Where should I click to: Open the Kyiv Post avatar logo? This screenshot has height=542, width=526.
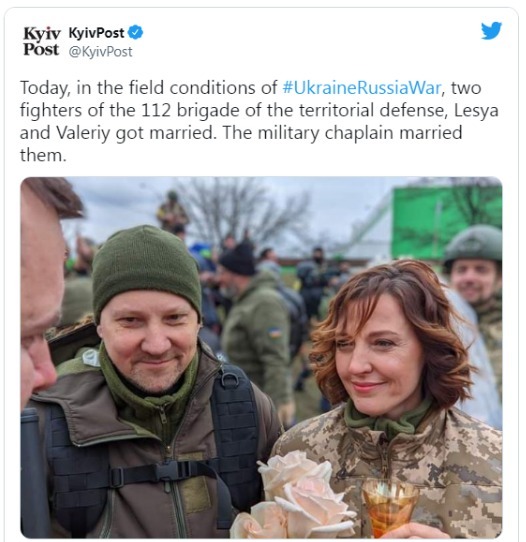[x=41, y=41]
